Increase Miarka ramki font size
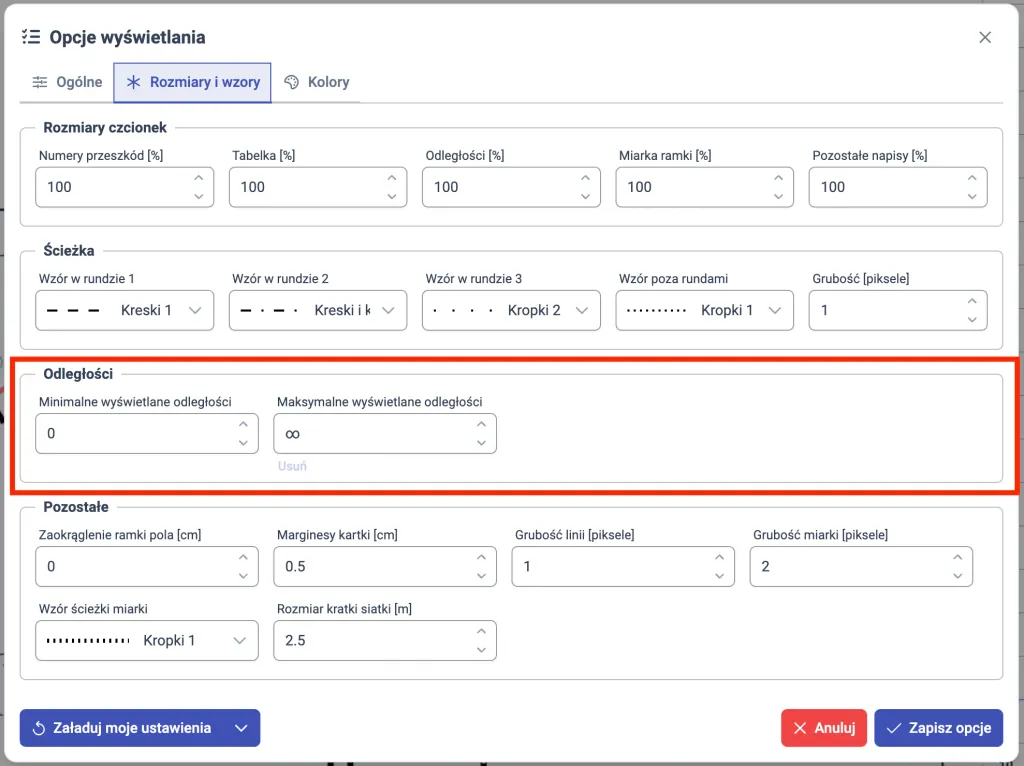This screenshot has width=1024, height=766. [x=779, y=178]
